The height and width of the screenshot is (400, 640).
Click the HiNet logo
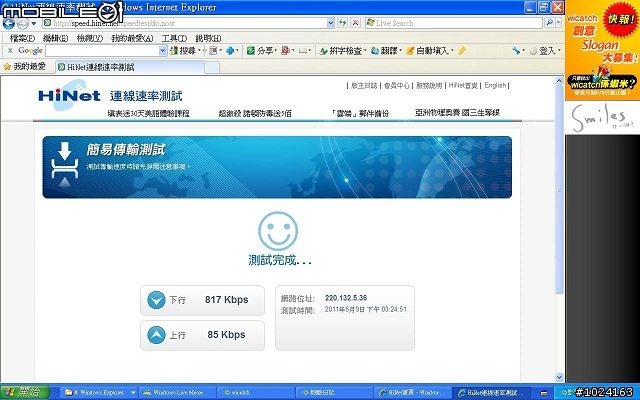(x=69, y=96)
